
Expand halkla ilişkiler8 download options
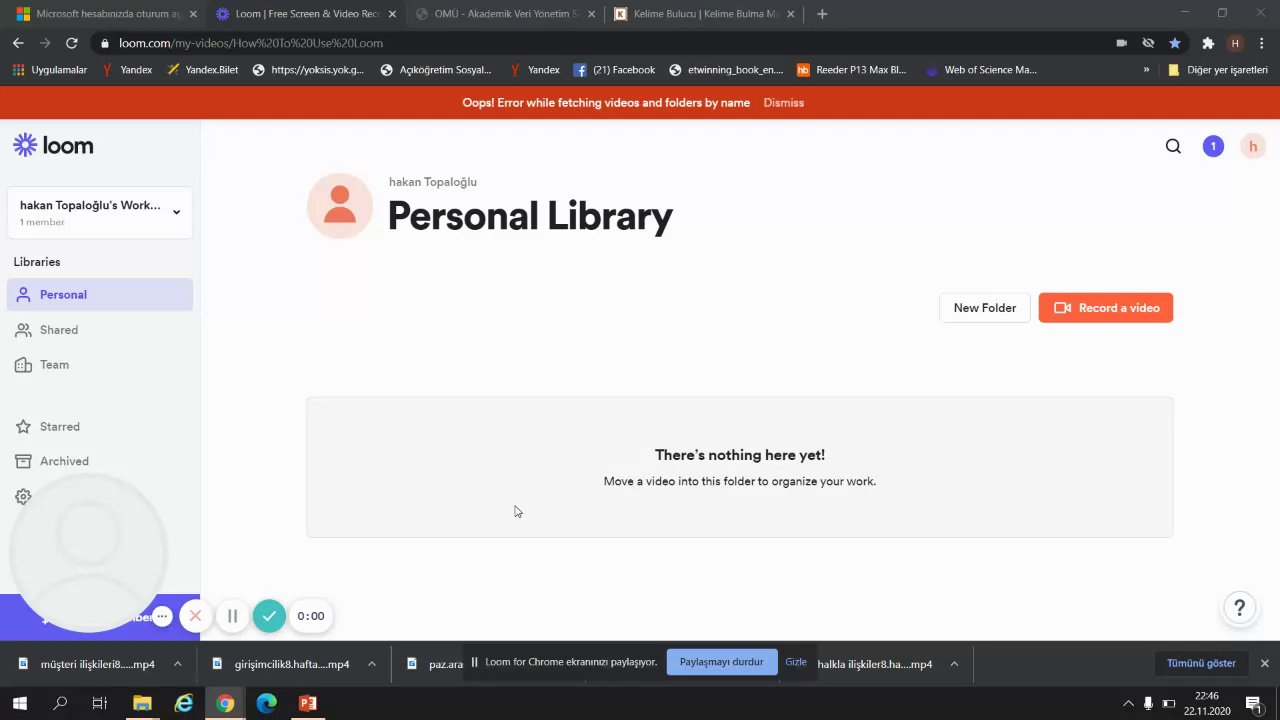(x=954, y=664)
